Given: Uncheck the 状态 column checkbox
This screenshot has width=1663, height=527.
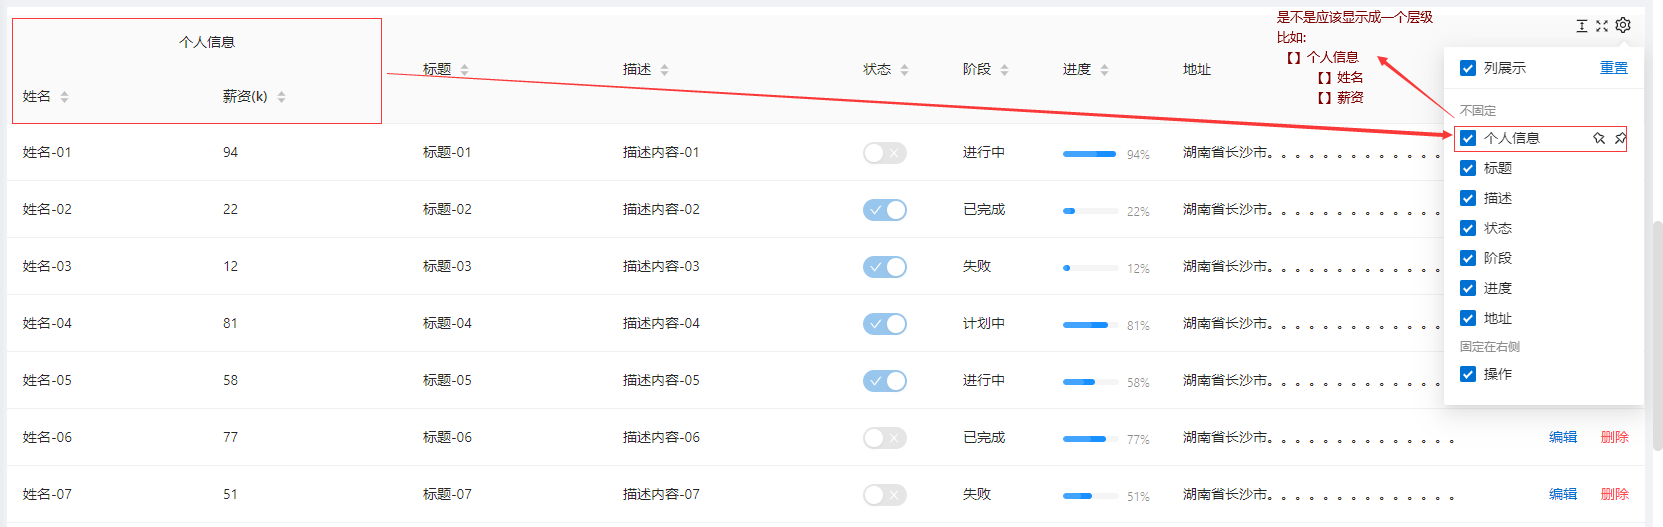Looking at the screenshot, I should tap(1468, 228).
